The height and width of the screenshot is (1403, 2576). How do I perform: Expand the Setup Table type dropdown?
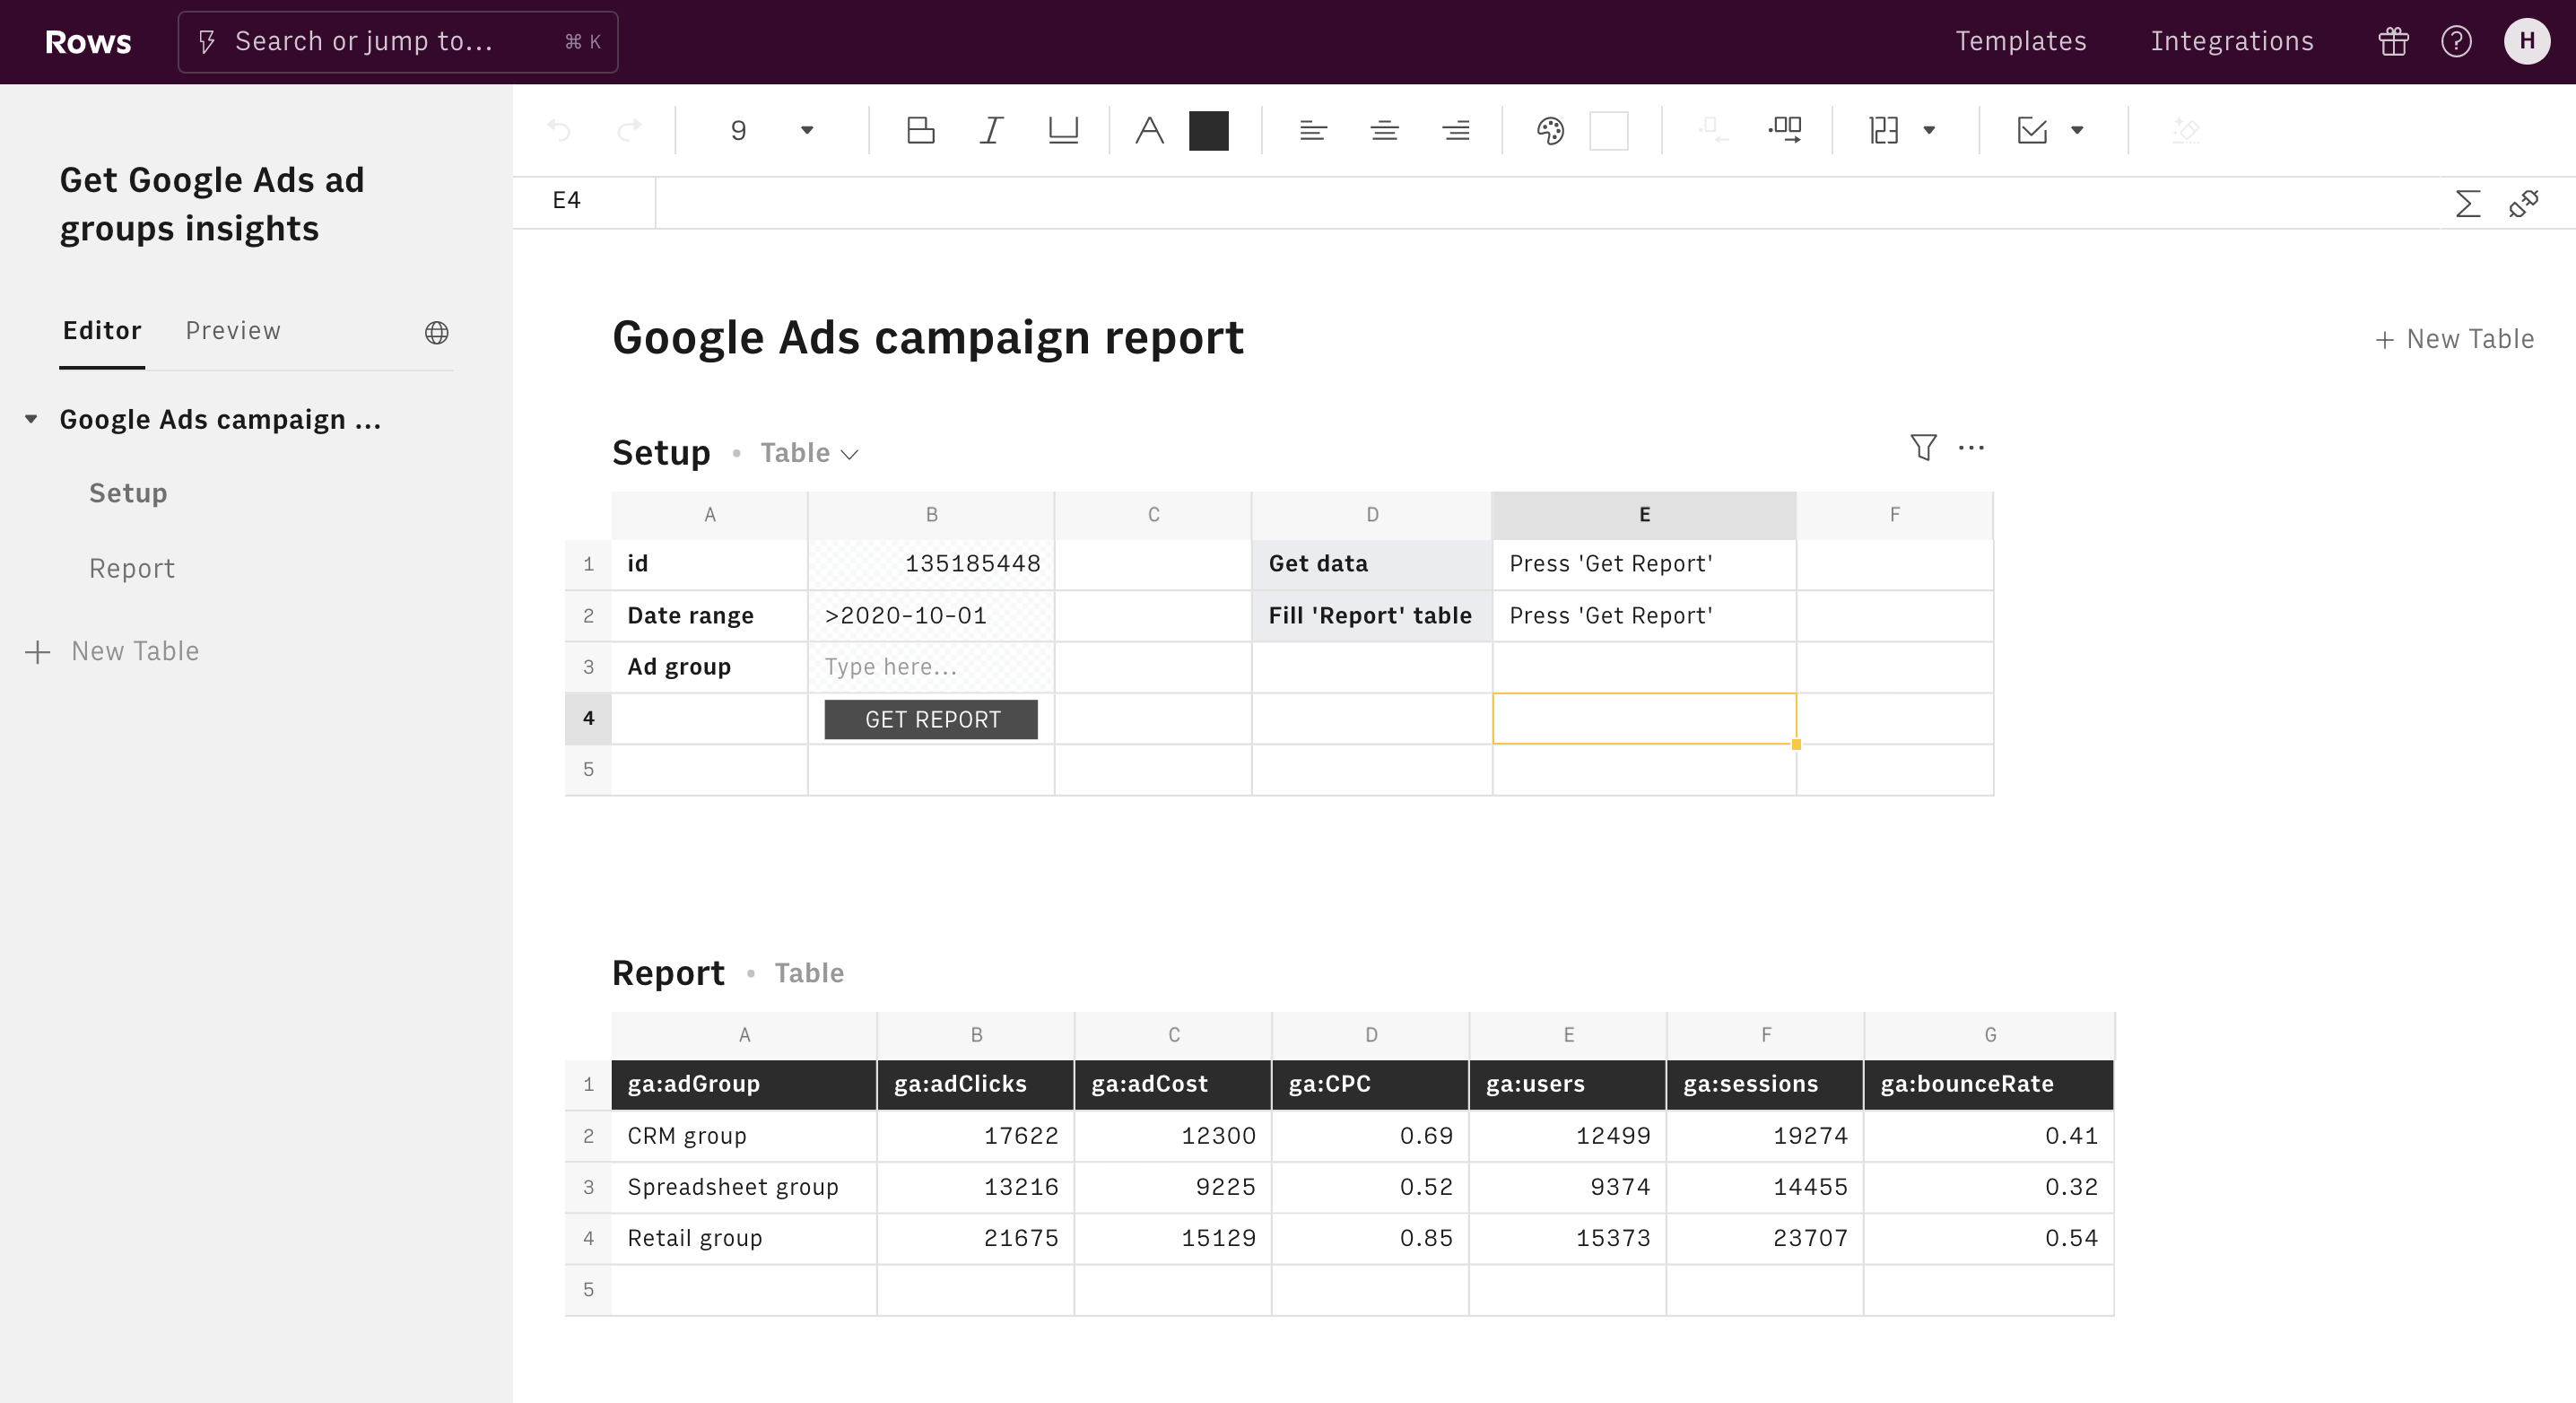[x=809, y=453]
